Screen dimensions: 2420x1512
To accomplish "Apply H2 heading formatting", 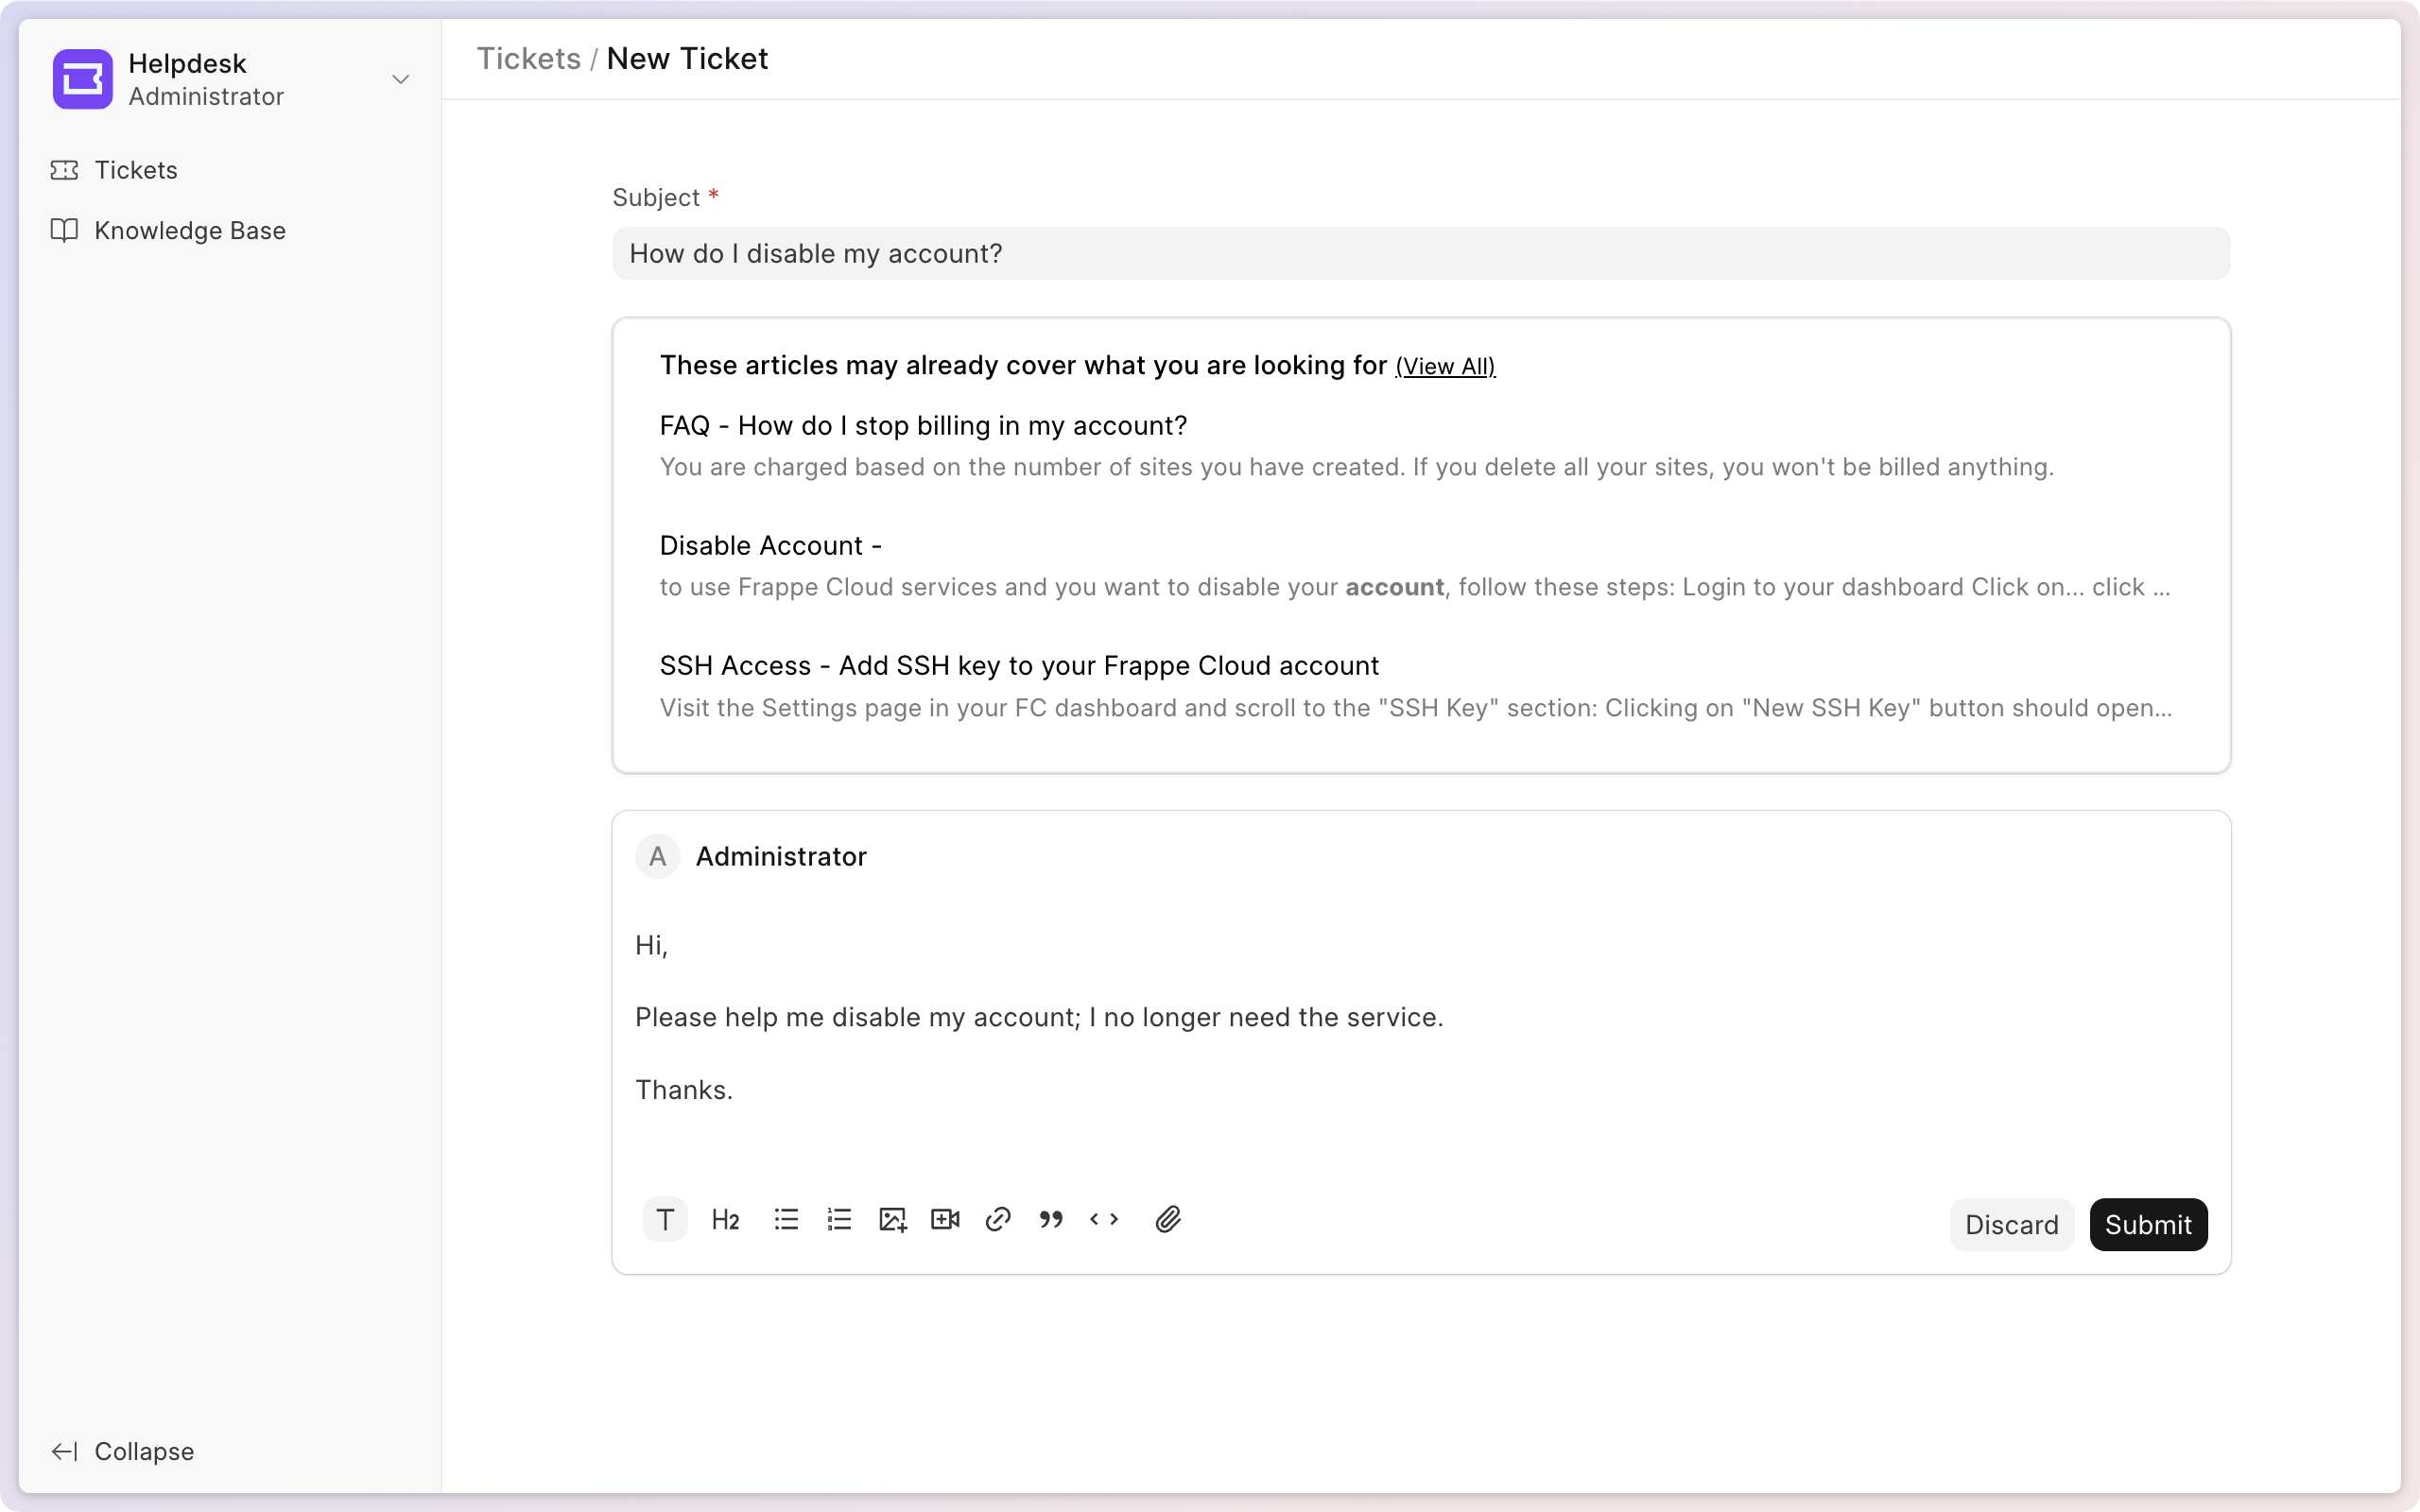I will (724, 1219).
